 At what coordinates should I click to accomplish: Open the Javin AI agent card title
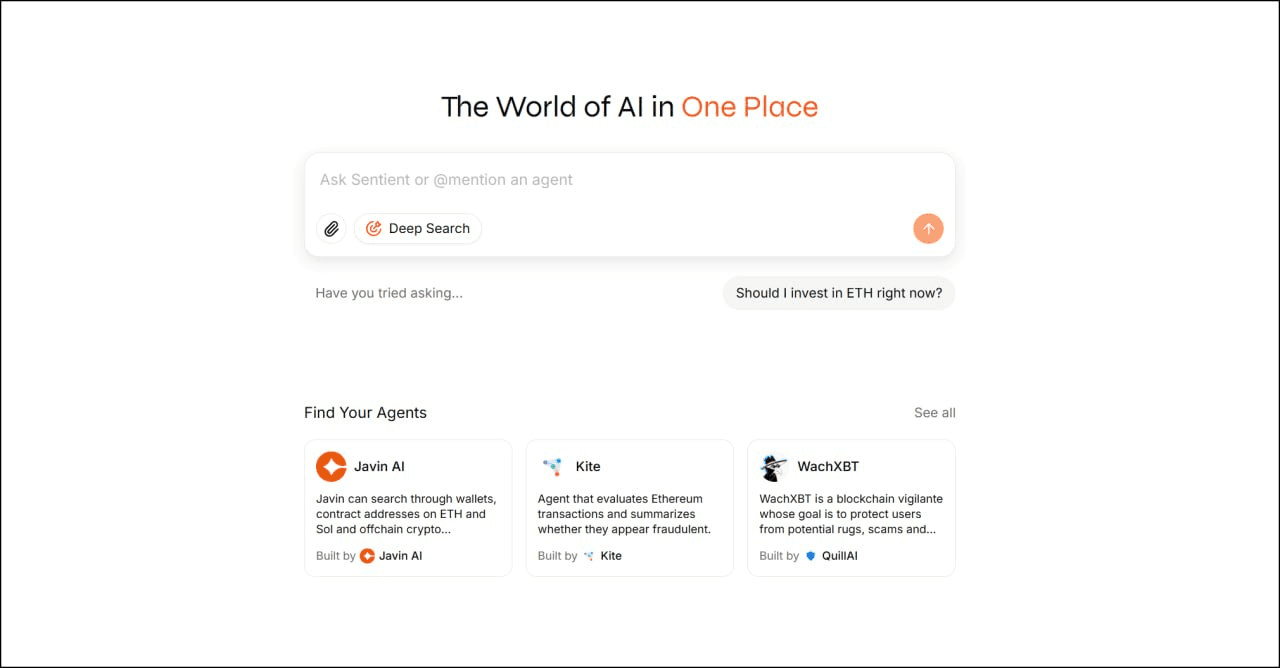click(379, 467)
